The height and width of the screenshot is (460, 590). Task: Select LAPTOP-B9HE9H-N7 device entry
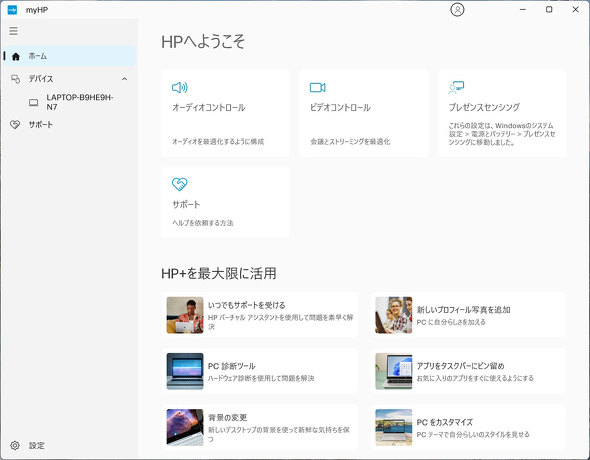coord(70,102)
